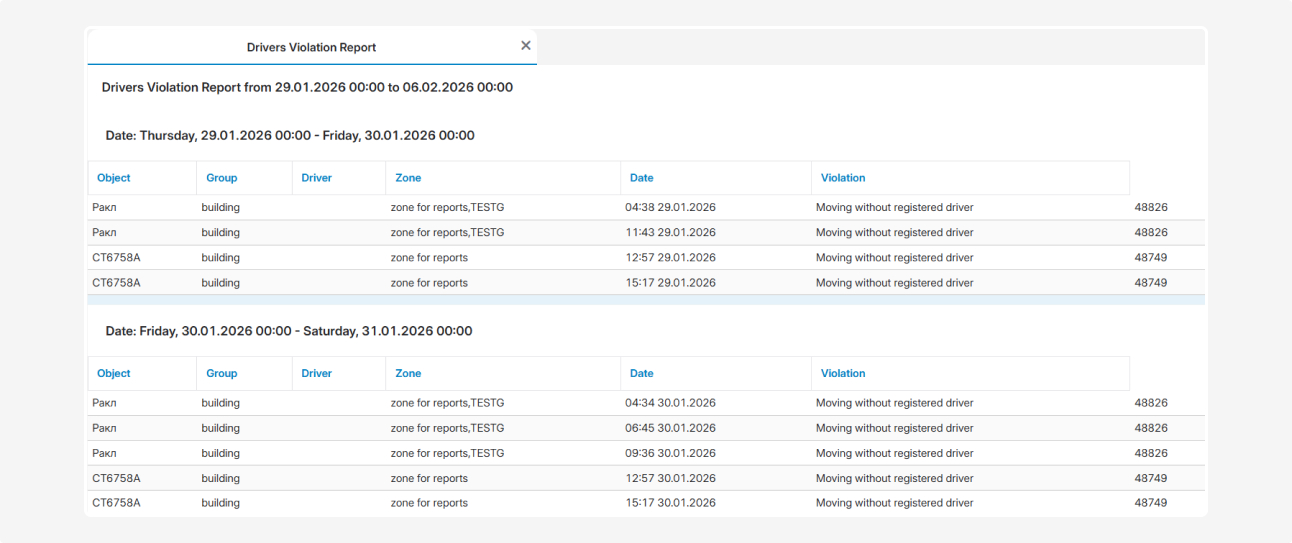Image resolution: width=1292 pixels, height=543 pixels.
Task: Click the zone cell in the 06:45 30.01.2026 row
Action: tap(447, 428)
